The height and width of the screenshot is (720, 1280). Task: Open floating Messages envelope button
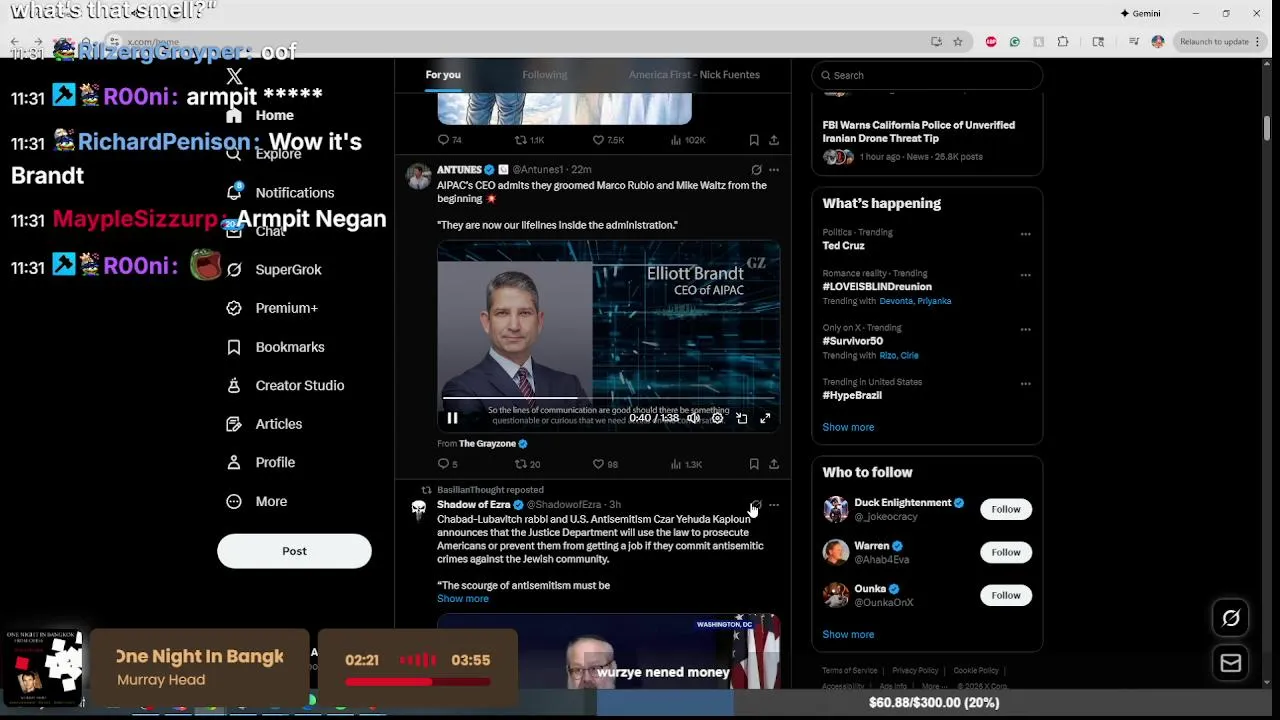coord(1231,663)
